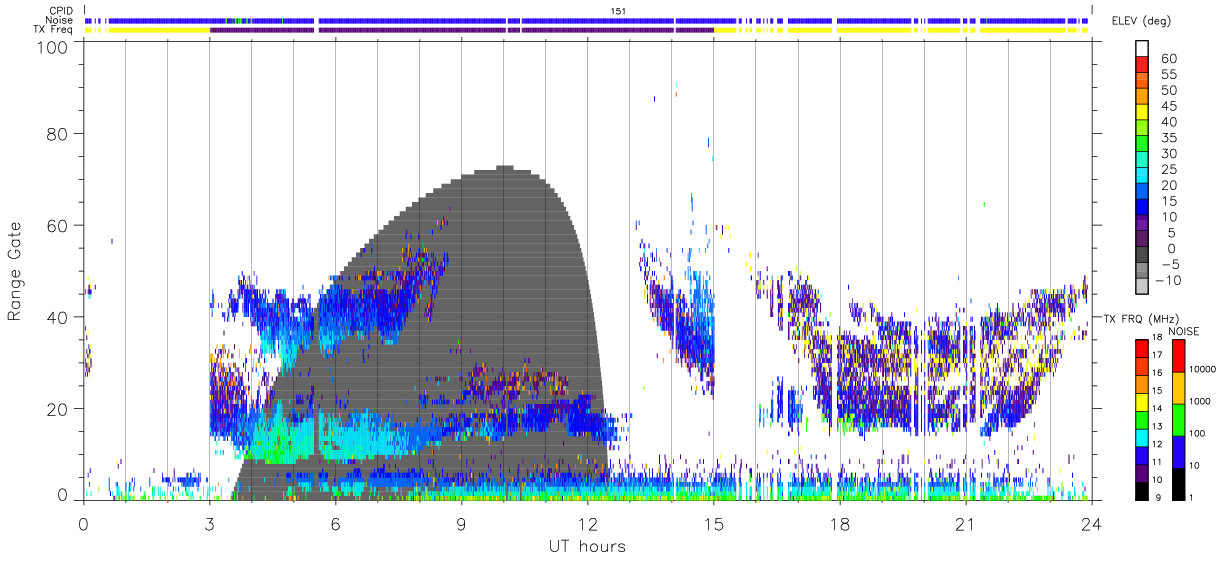Select the 'CPID' label above the plot
Viewport: 1228px width, 567px height.
tap(61, 11)
